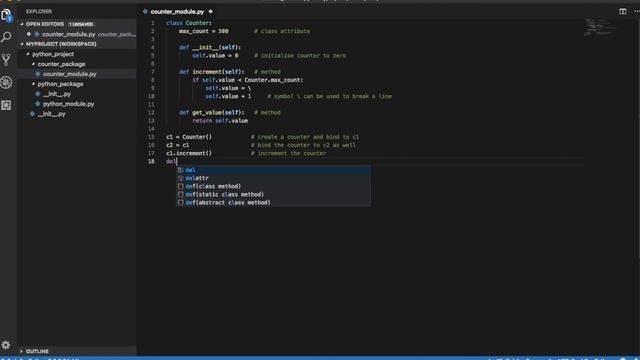Open the Search view in activity bar
This screenshot has width=640, height=360.
coord(6,37)
